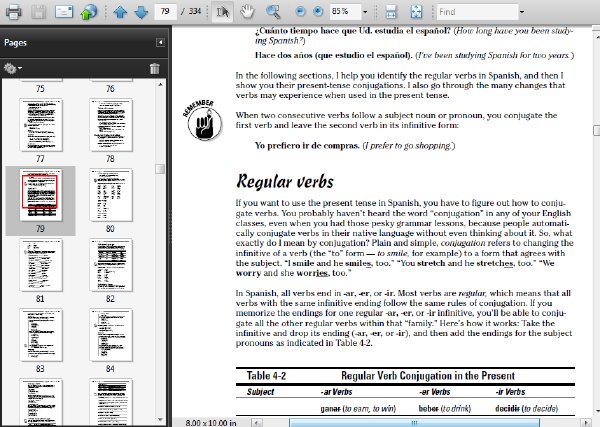Click the -ir Verbs column header
The image size is (600, 427).
coord(510,392)
